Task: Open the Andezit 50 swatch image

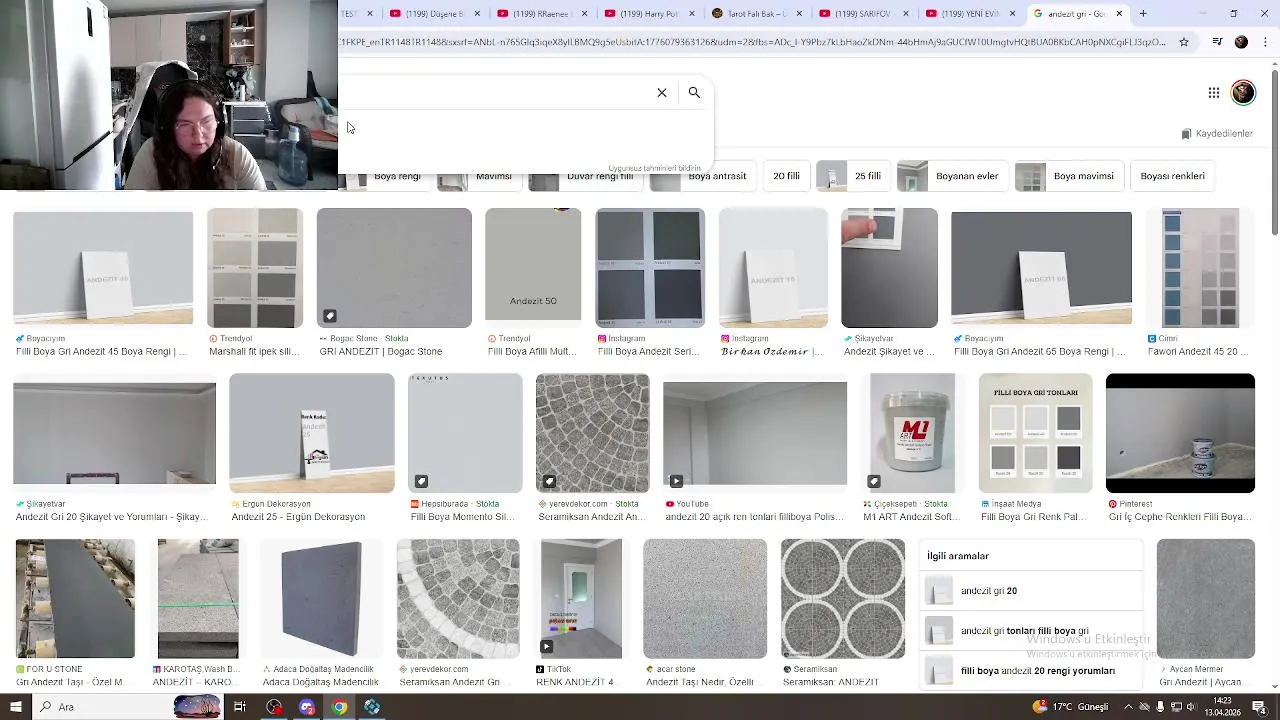Action: 533,265
